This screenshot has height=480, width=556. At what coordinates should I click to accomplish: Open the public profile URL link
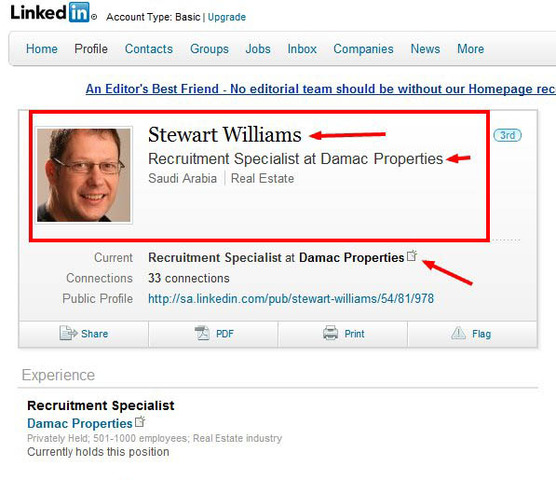[291, 298]
